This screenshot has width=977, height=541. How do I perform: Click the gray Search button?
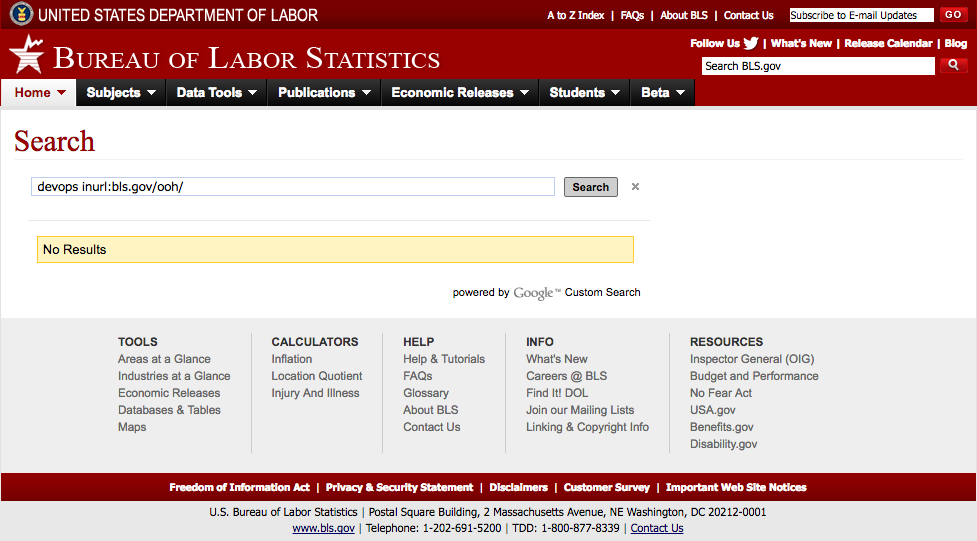(x=591, y=187)
